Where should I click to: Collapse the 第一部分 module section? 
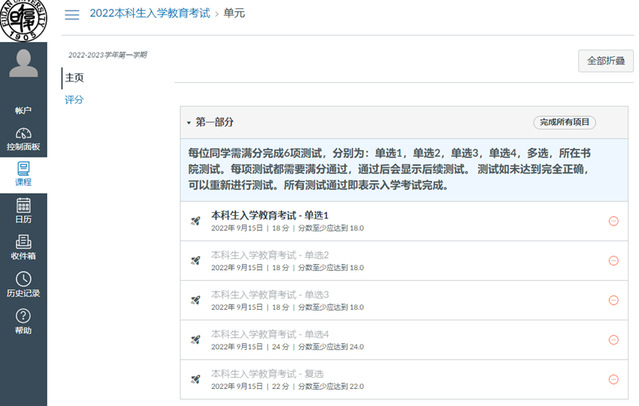pos(189,122)
